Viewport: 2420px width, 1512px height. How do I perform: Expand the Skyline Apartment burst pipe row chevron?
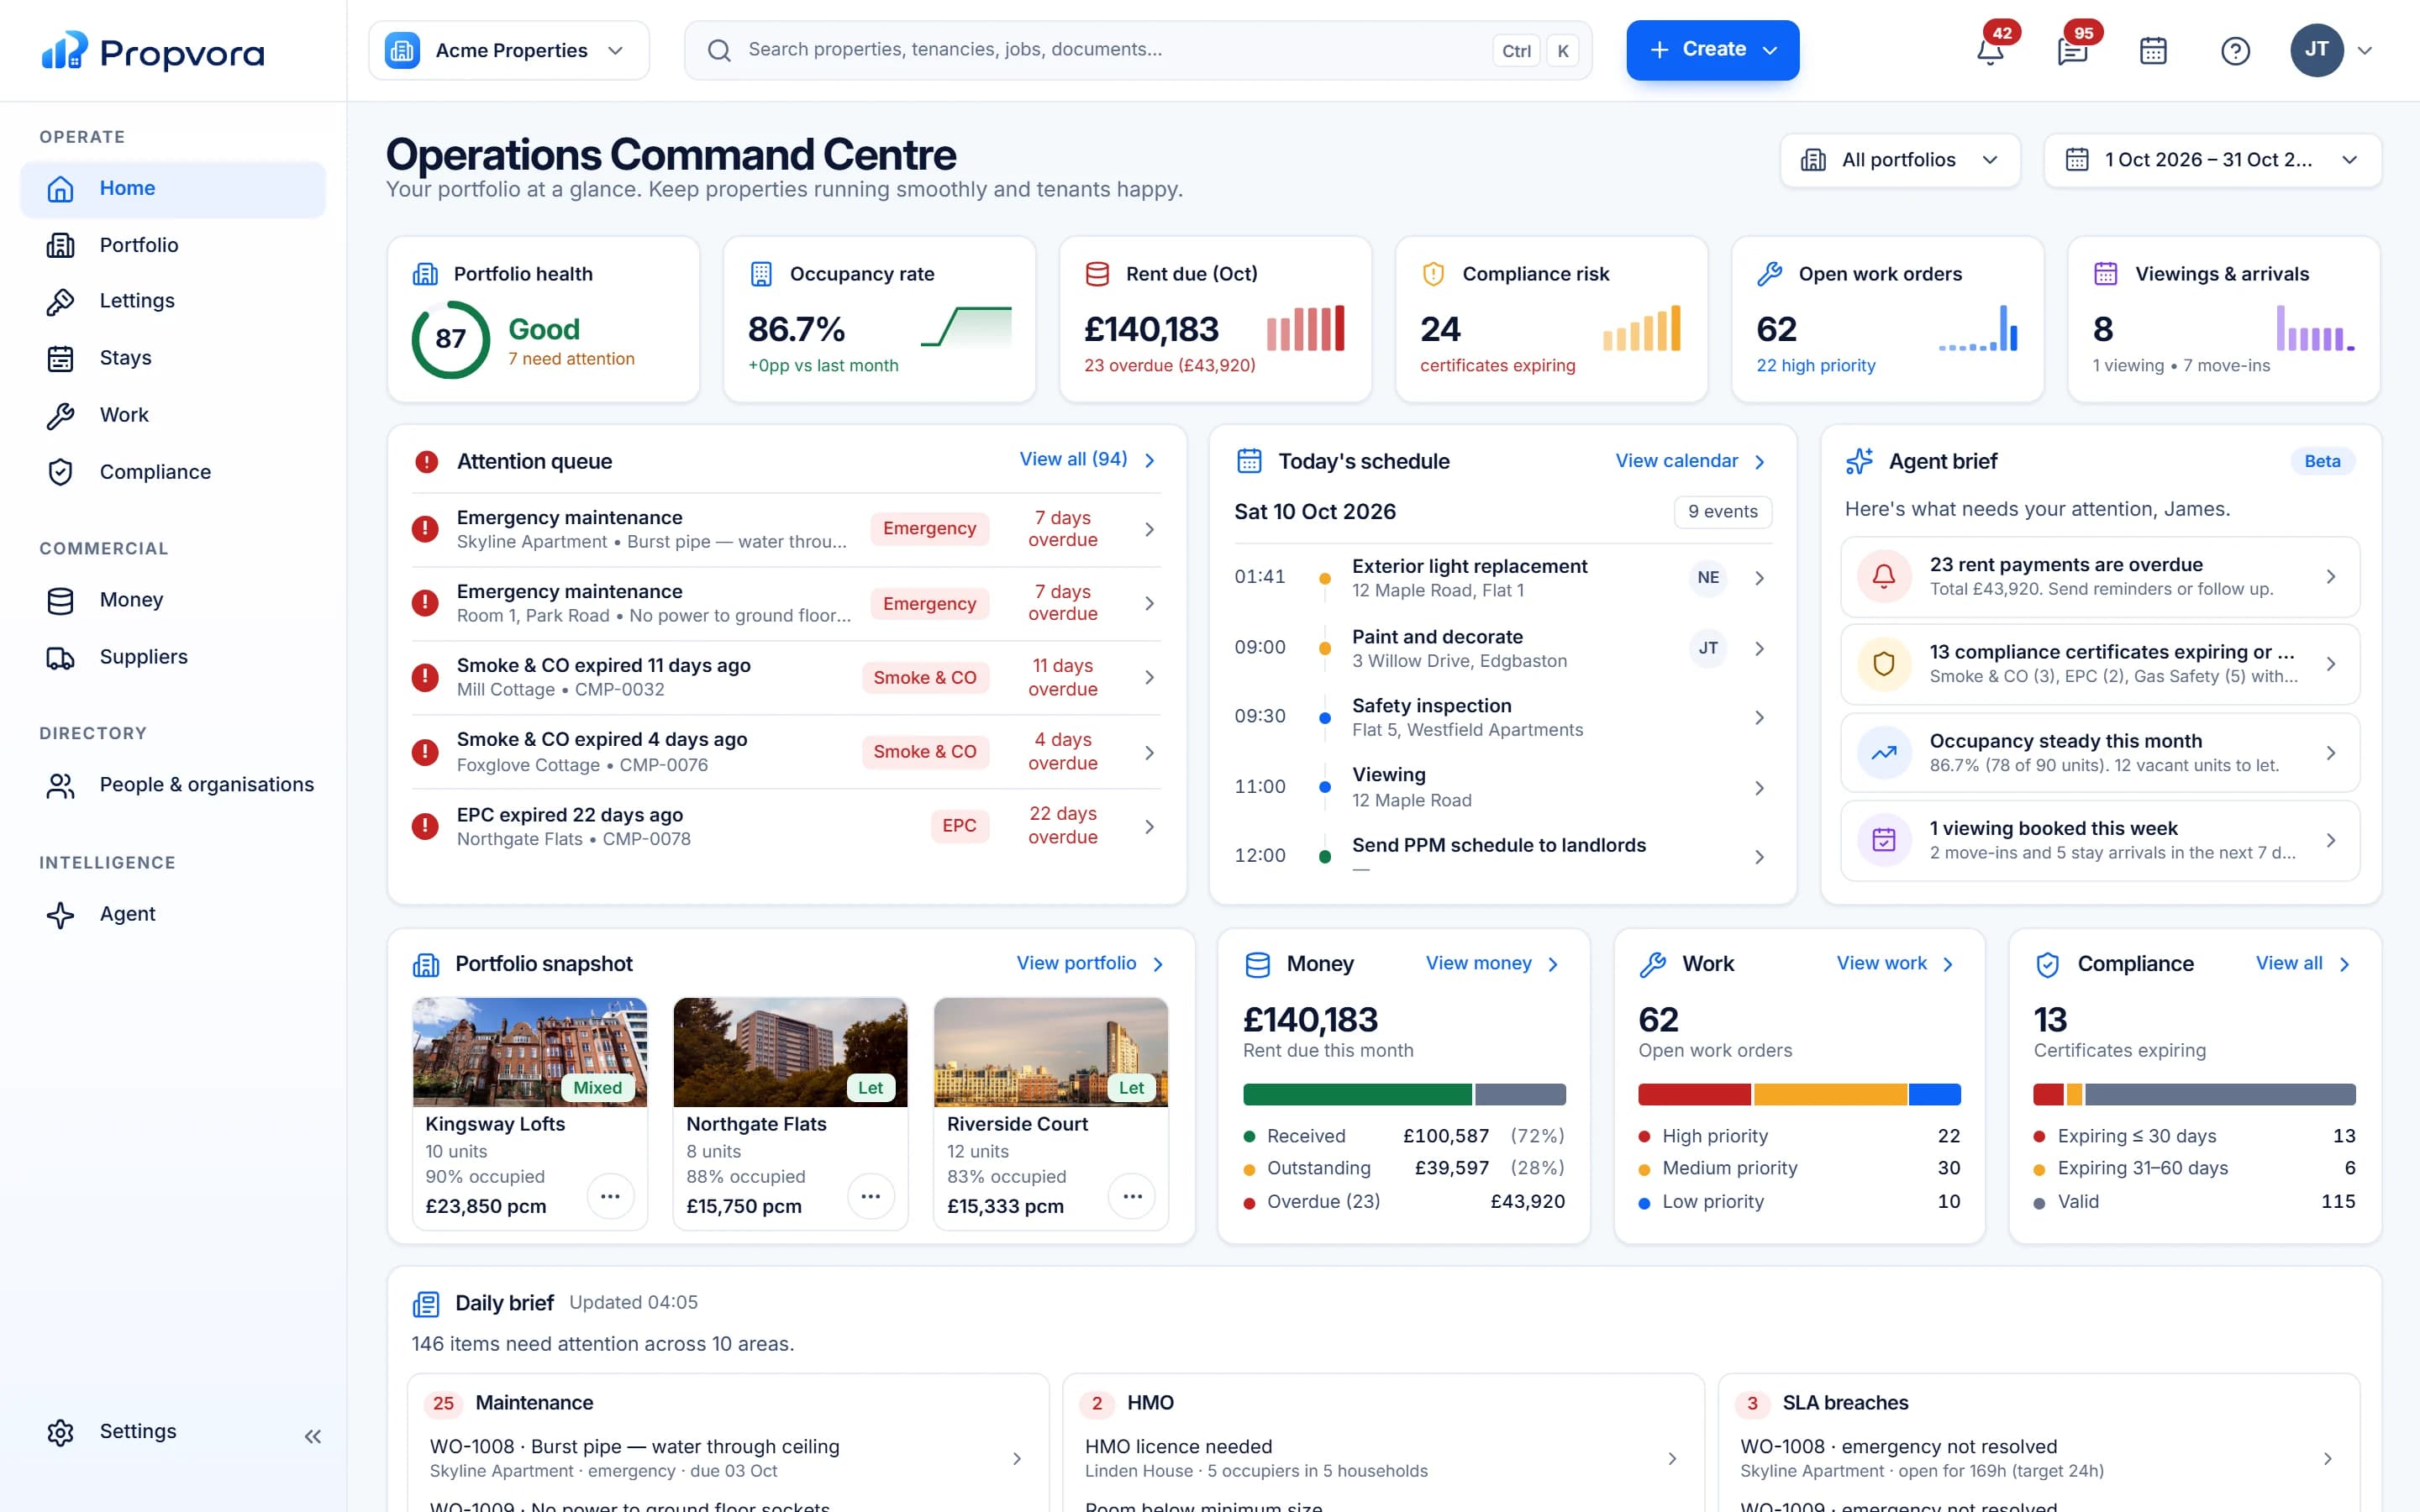(x=1150, y=529)
